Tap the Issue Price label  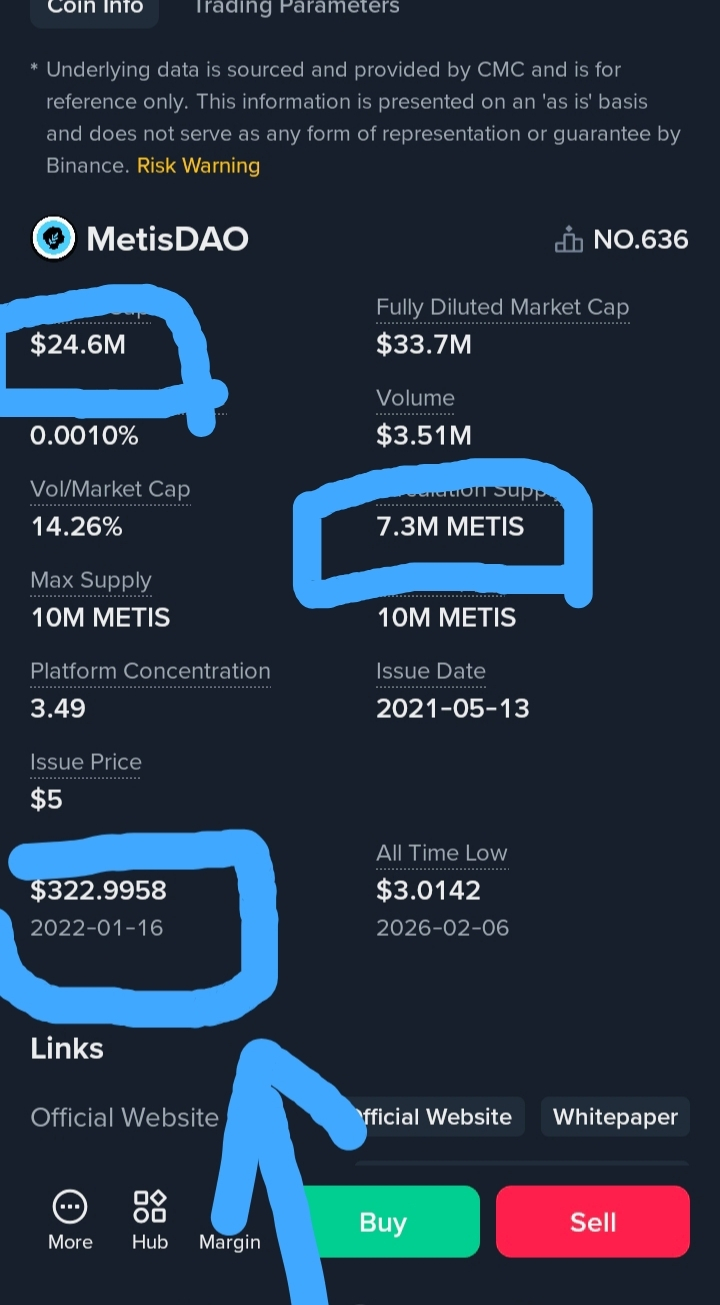pos(86,762)
